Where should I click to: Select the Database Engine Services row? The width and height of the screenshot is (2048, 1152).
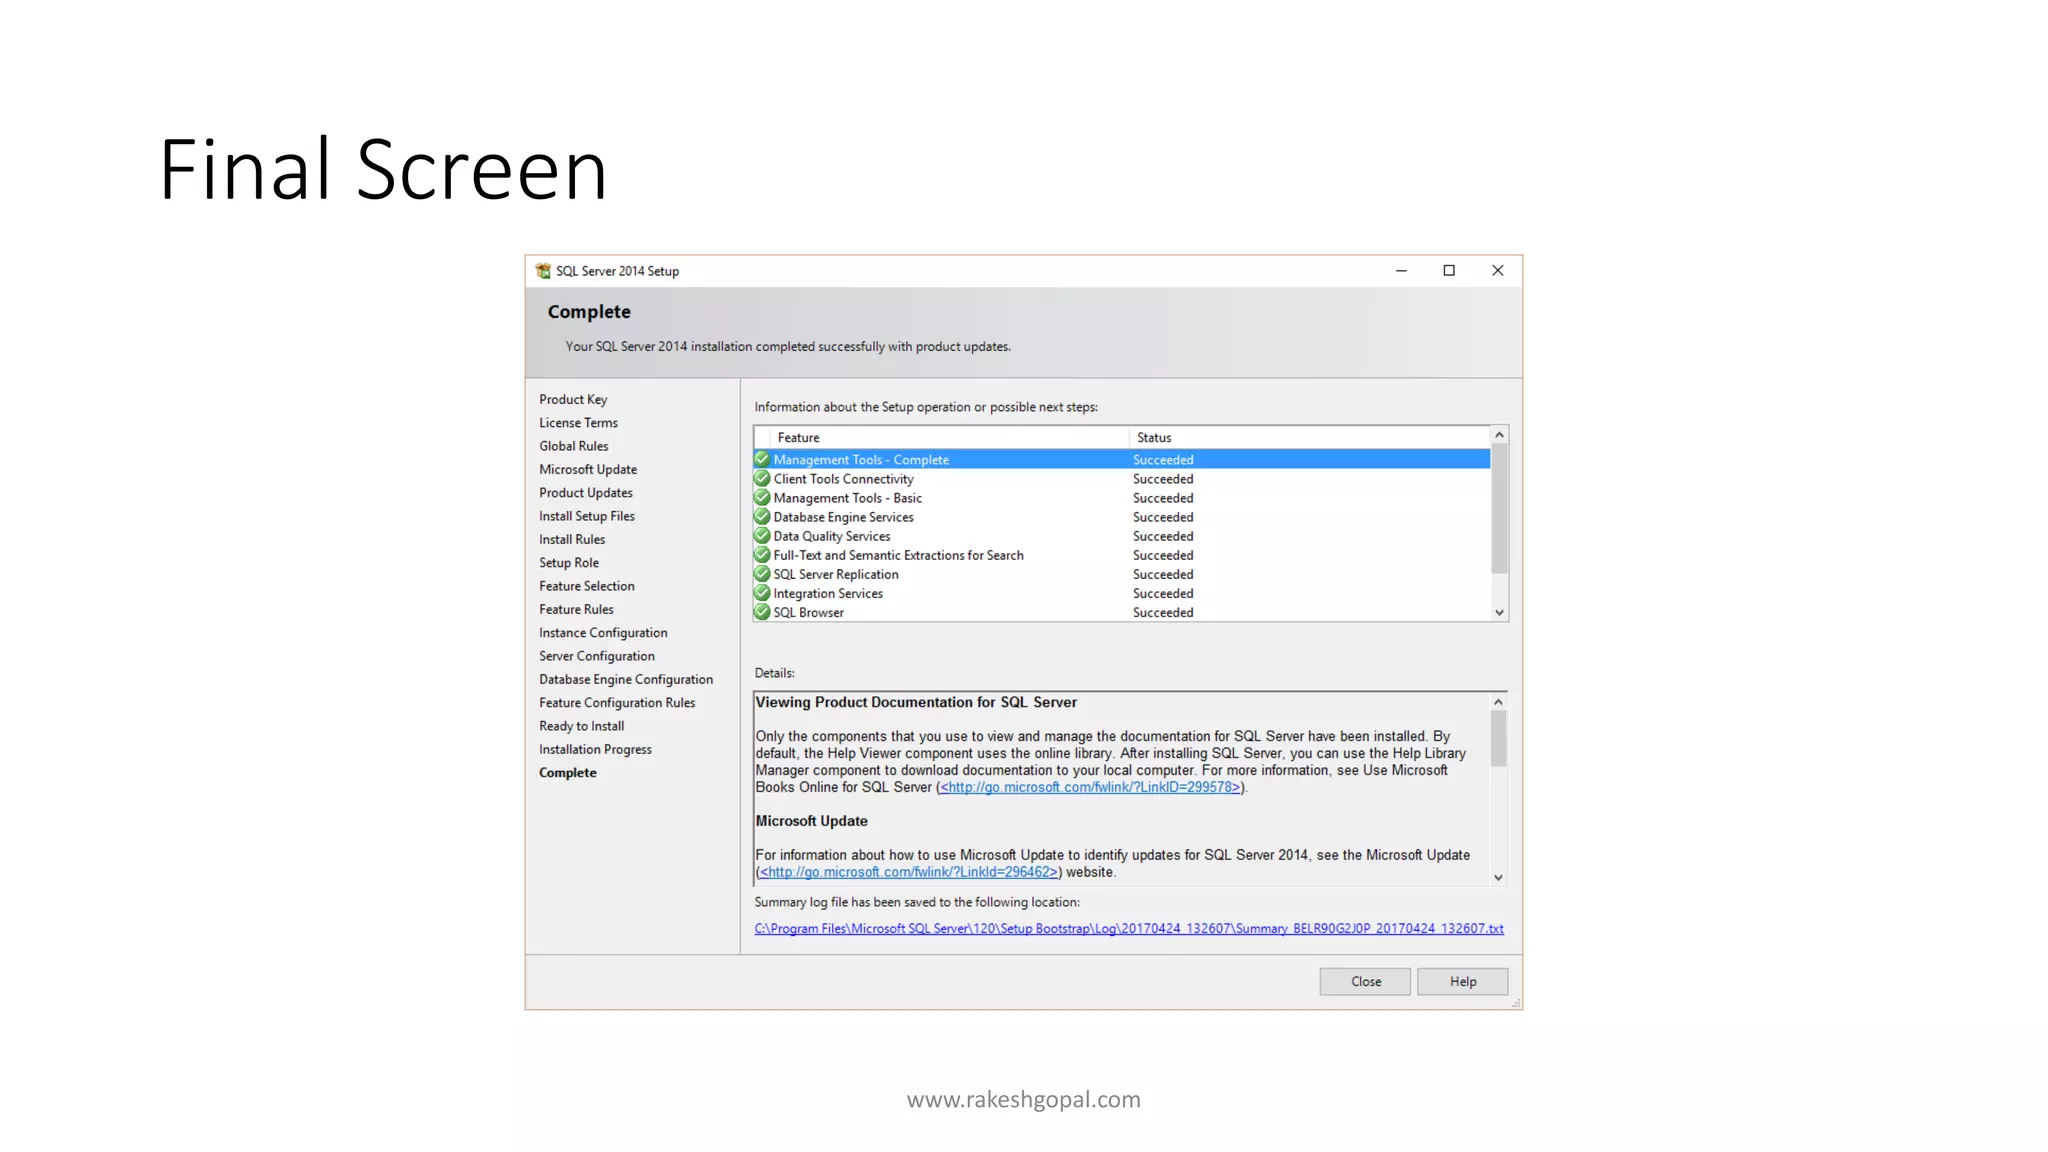1122,517
